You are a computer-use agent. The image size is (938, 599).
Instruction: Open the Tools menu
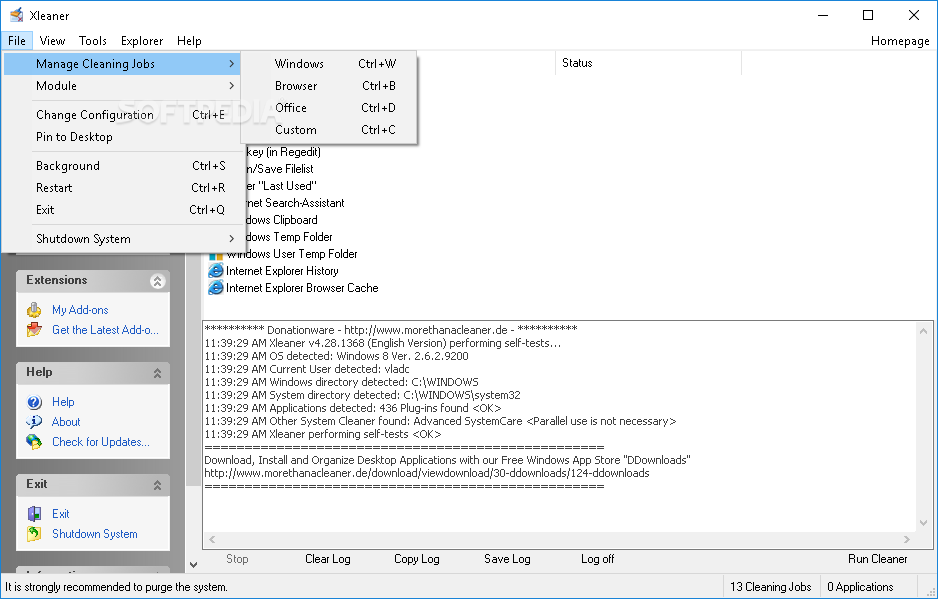click(x=93, y=41)
